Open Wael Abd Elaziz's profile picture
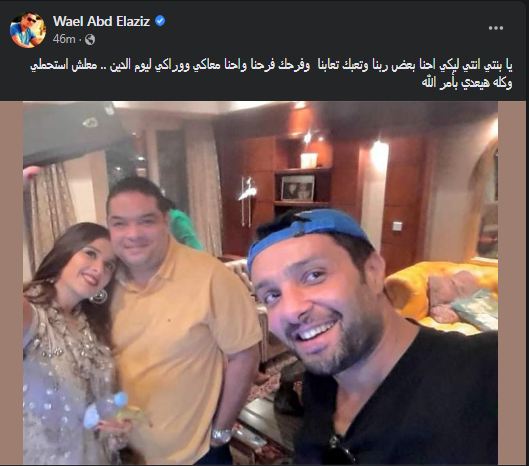The height and width of the screenshot is (466, 529). (x=28, y=30)
